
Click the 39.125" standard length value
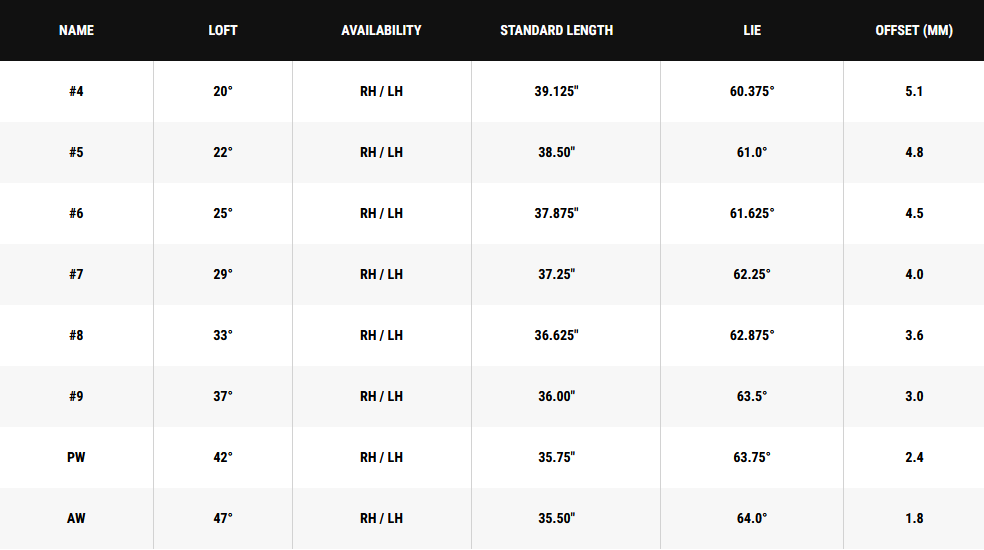(556, 91)
